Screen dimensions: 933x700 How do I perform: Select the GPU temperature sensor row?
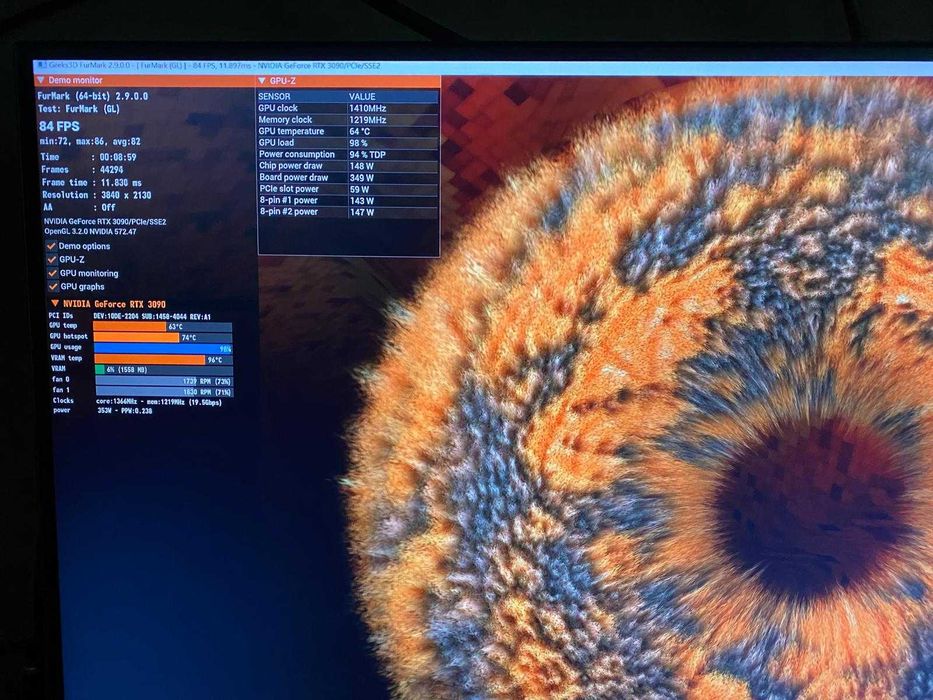click(x=348, y=131)
